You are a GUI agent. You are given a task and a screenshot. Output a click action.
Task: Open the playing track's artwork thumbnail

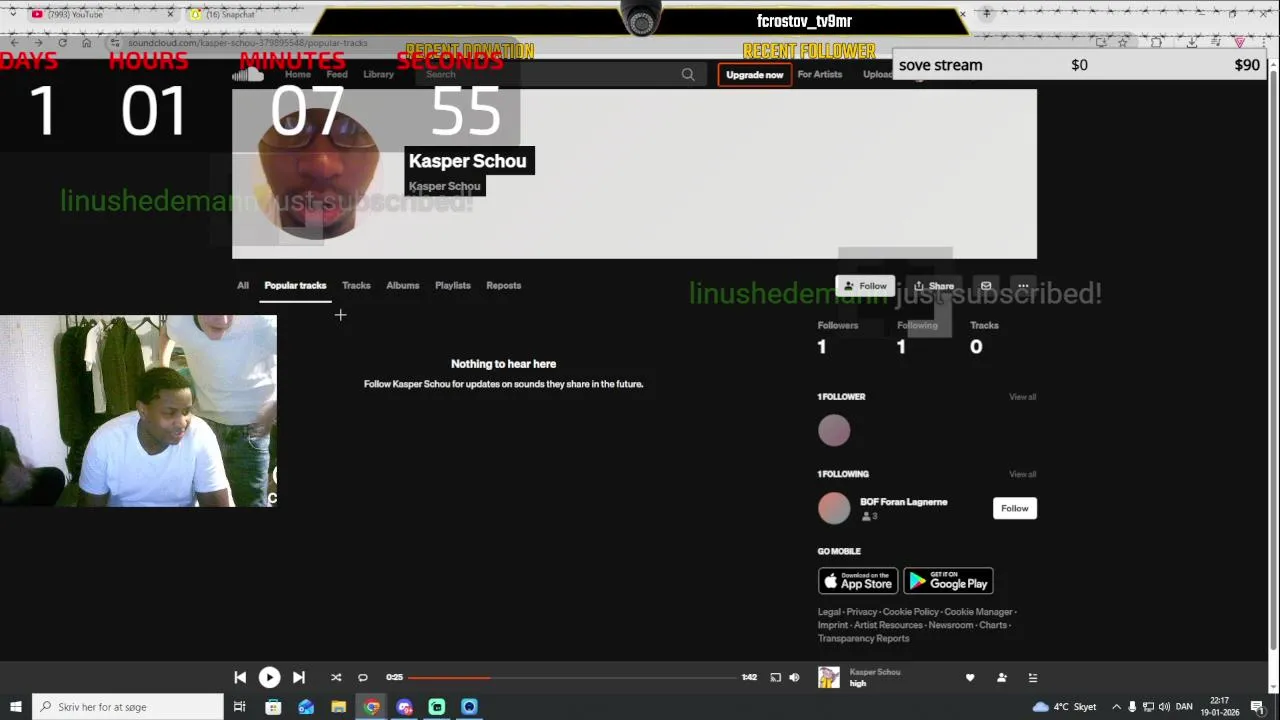829,677
